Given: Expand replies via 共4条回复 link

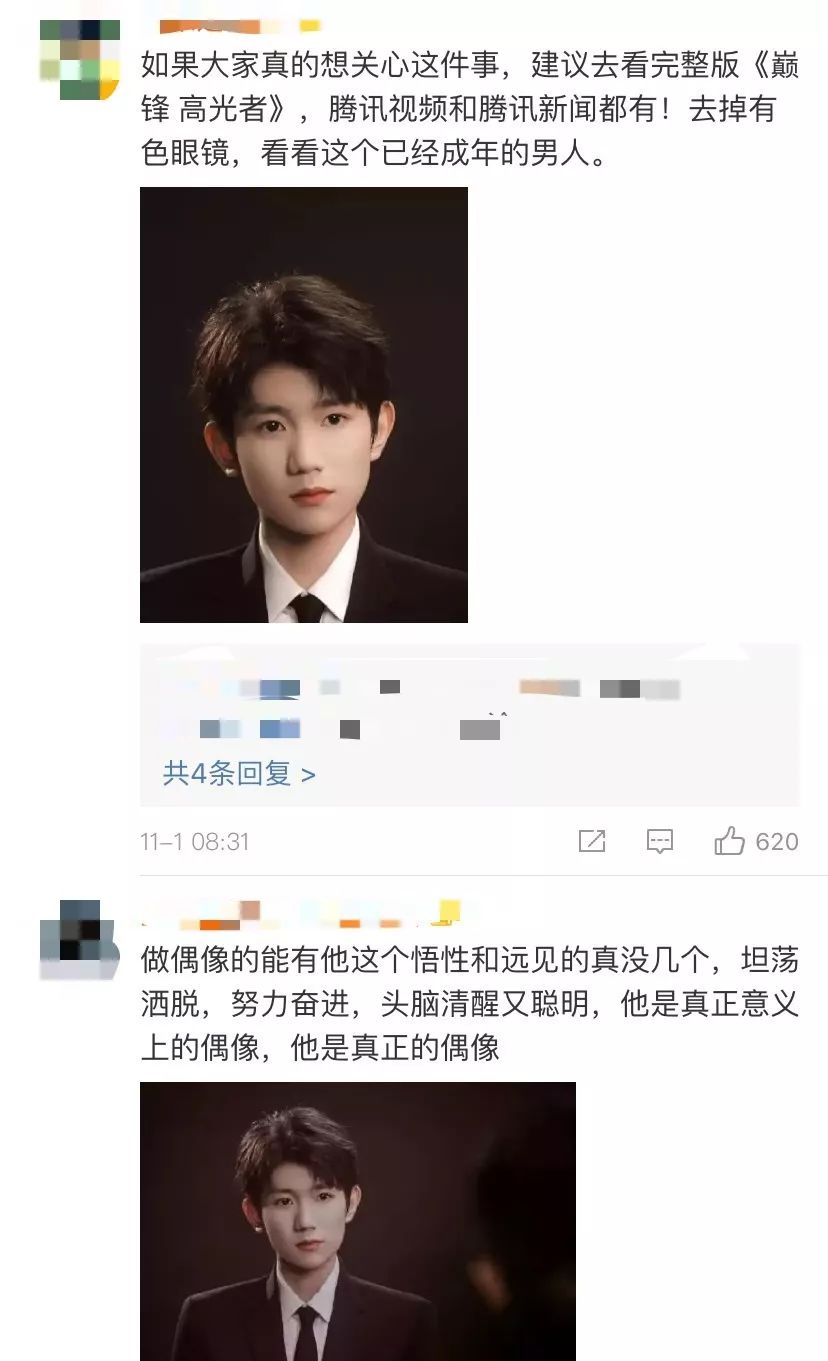Looking at the screenshot, I should (x=239, y=774).
